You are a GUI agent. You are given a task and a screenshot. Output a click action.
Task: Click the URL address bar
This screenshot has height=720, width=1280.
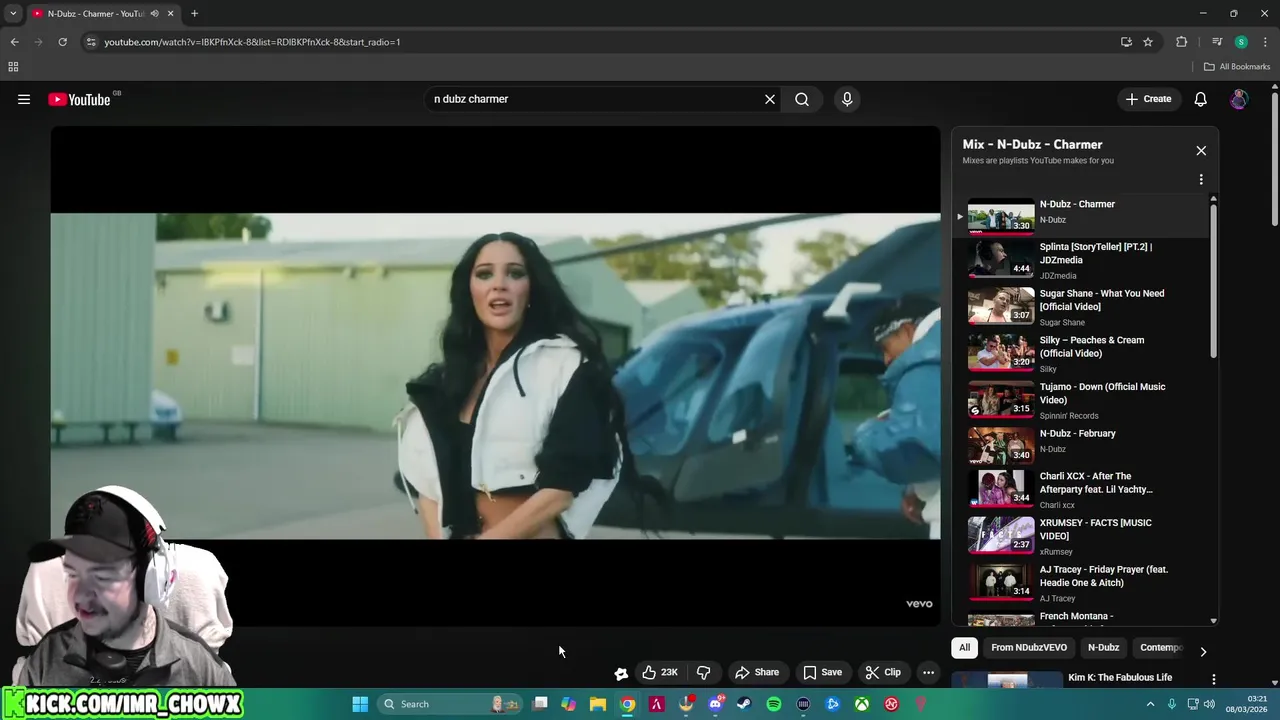[x=600, y=42]
